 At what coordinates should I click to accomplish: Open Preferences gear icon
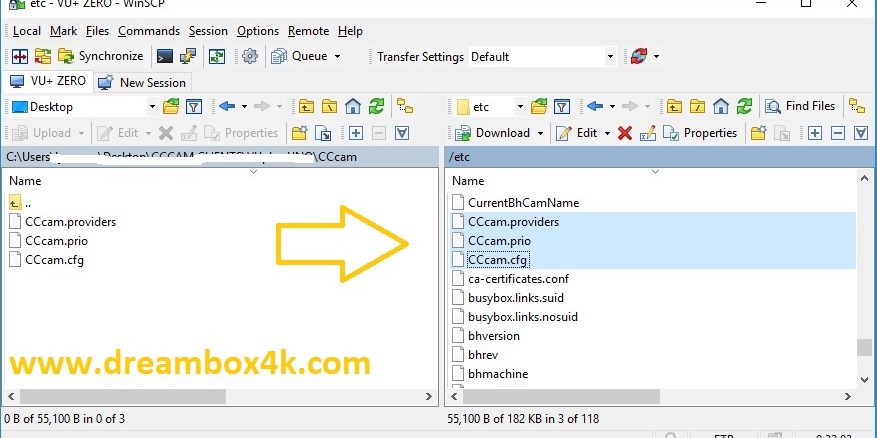coord(249,56)
